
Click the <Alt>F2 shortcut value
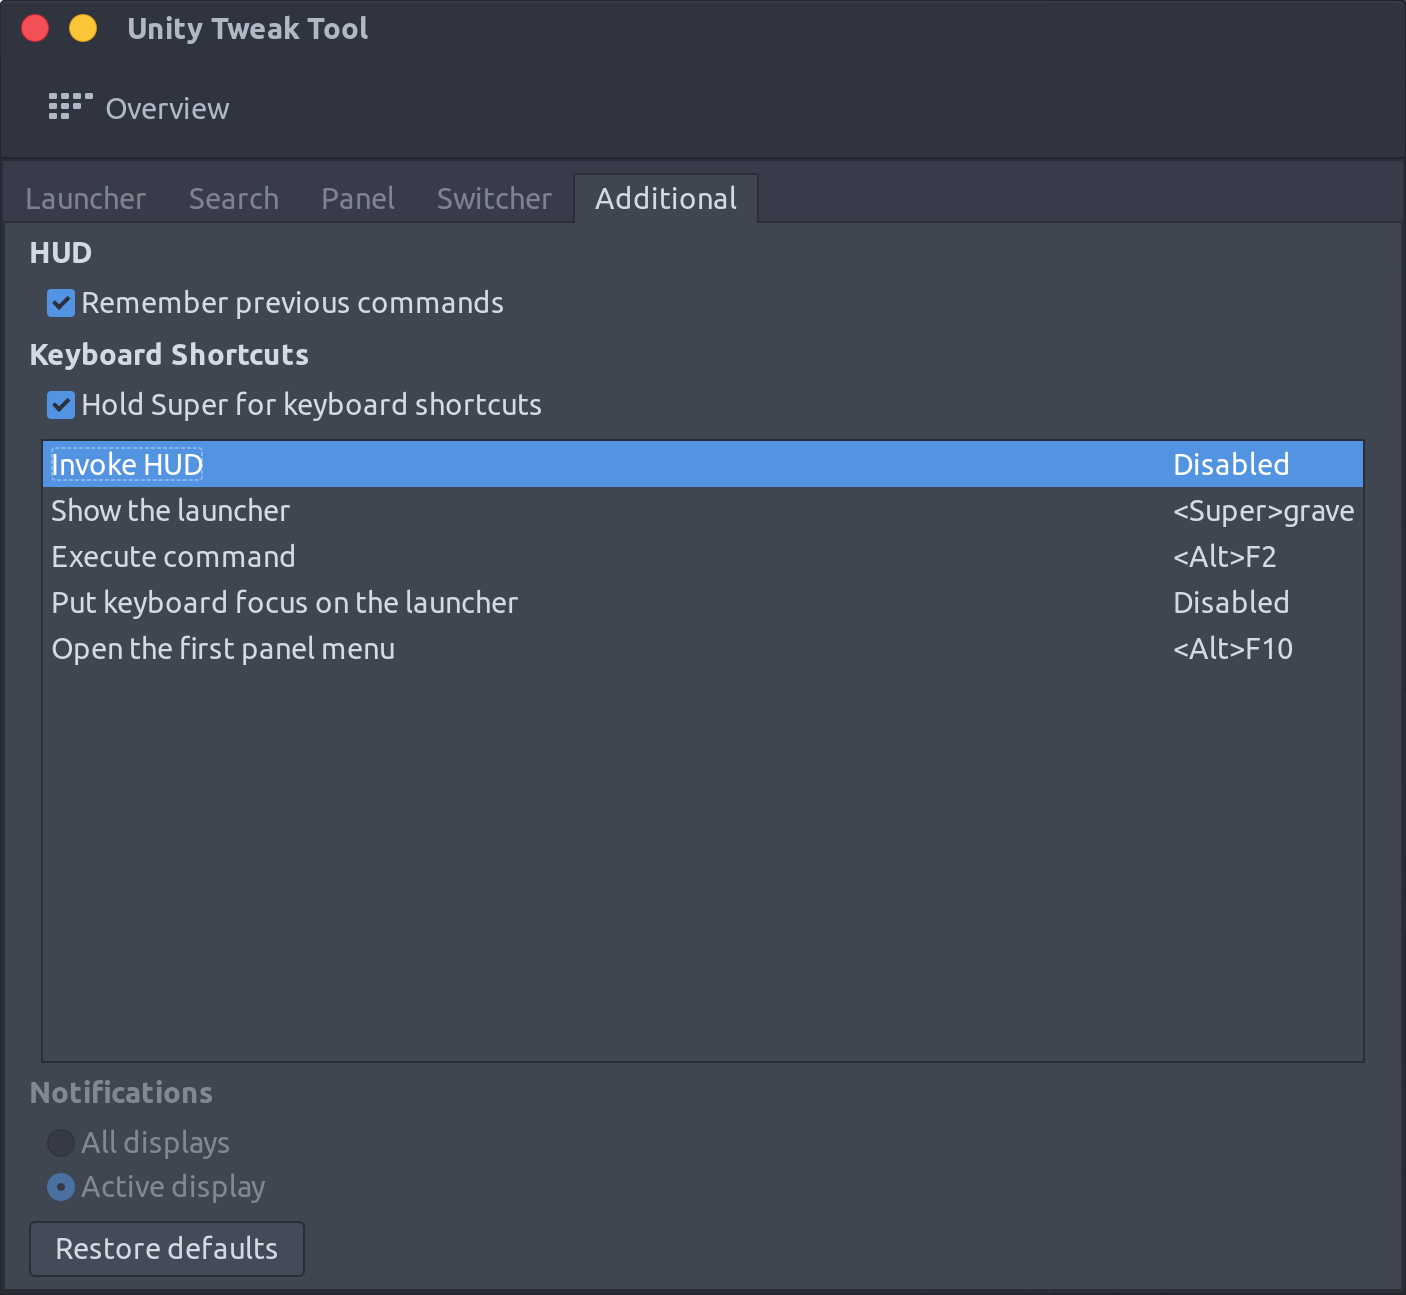(x=1224, y=556)
